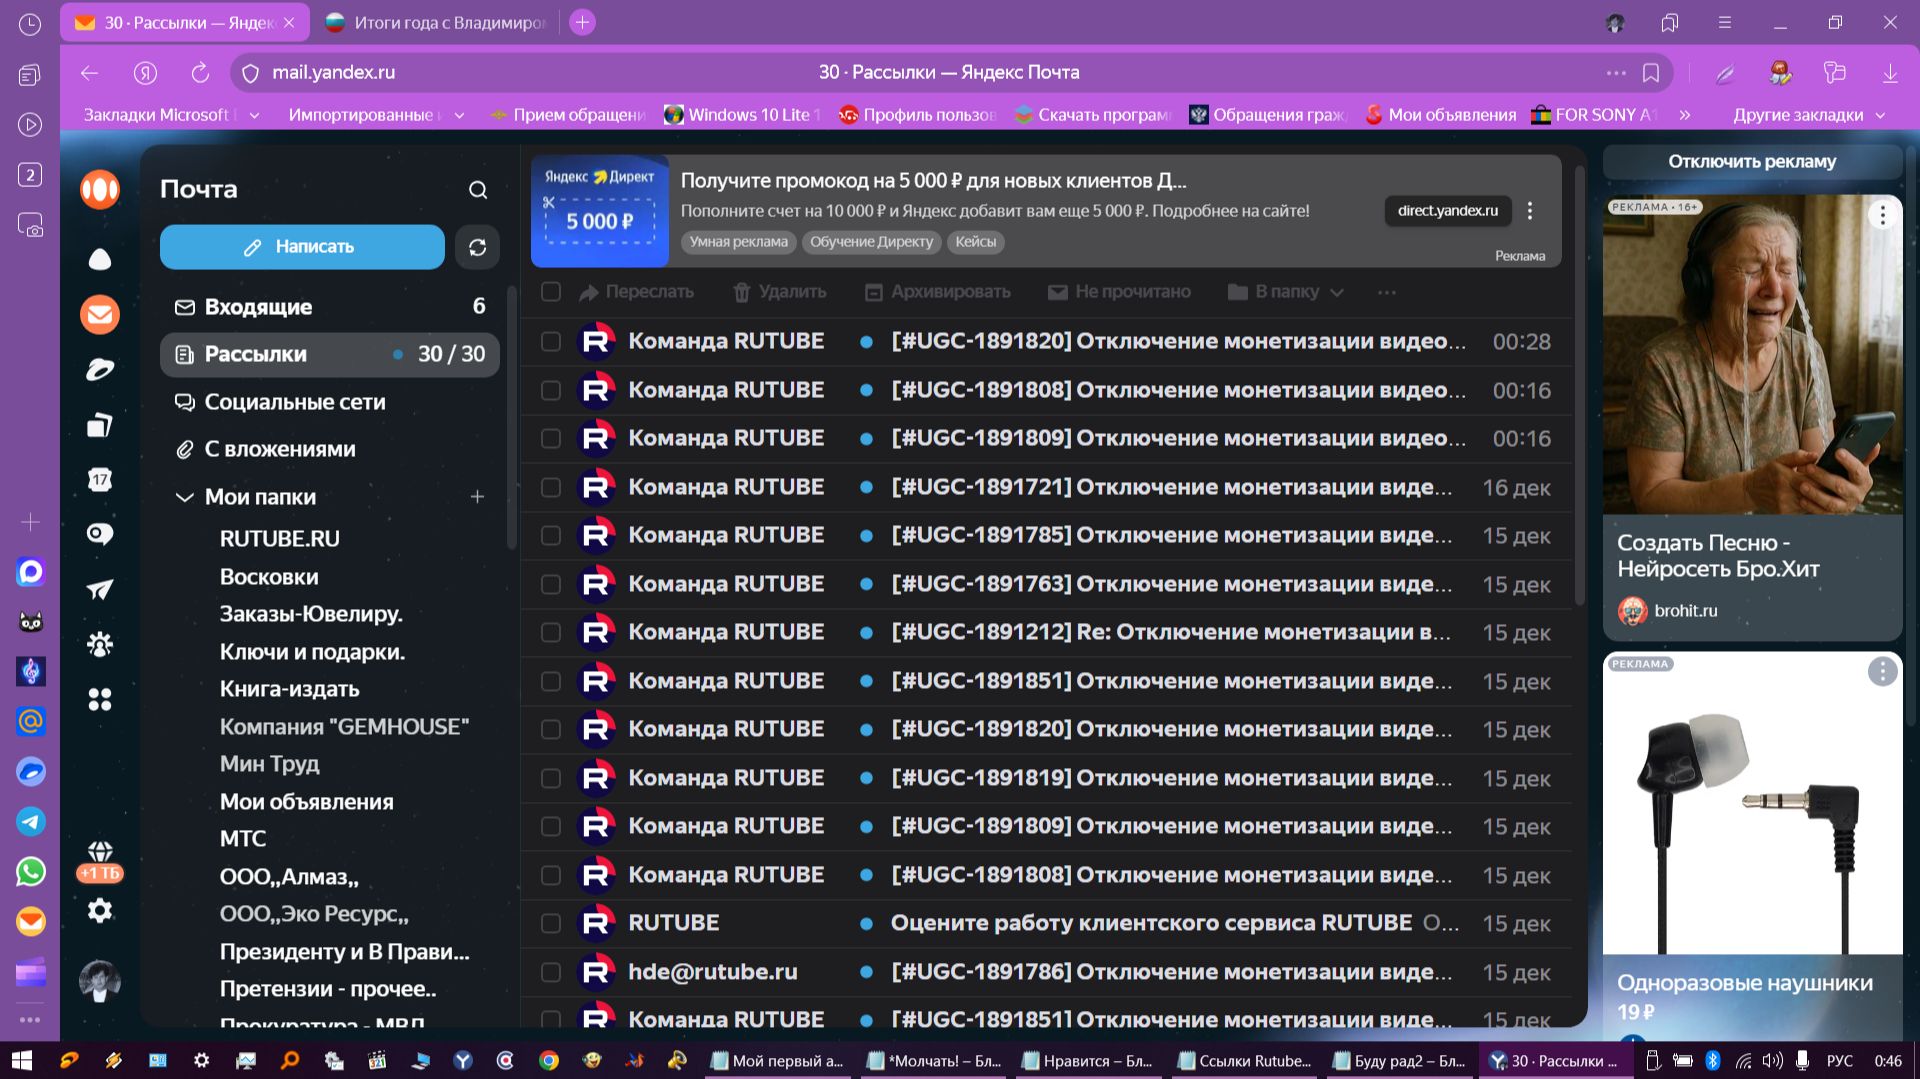Click the mail list vertical scrollbar
The image size is (1920, 1079).
(x=1579, y=385)
